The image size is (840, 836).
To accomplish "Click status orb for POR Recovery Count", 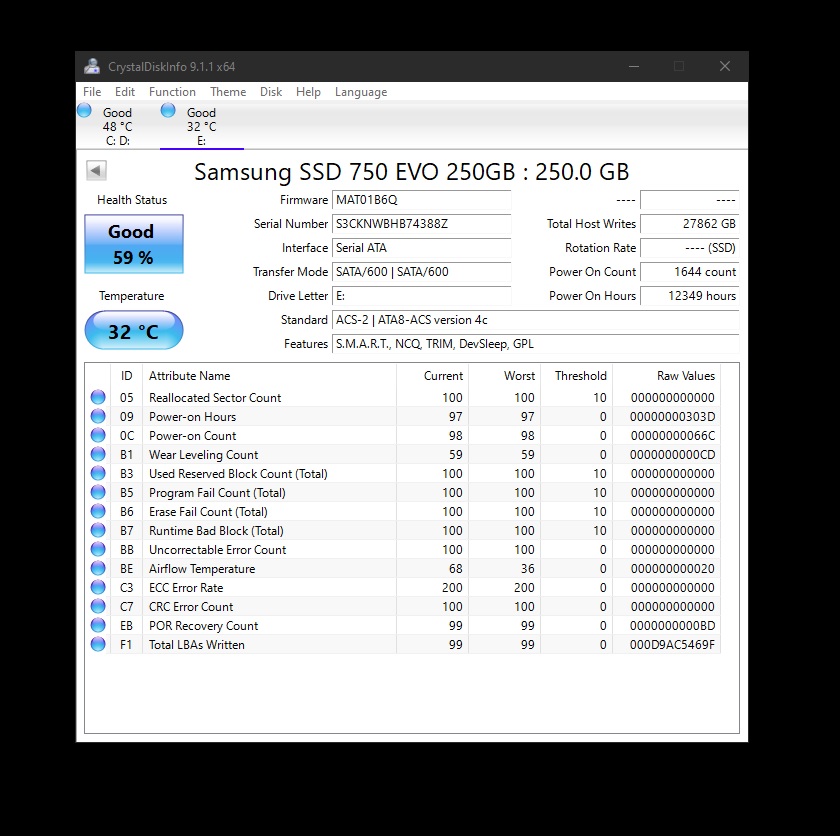I will click(x=98, y=626).
